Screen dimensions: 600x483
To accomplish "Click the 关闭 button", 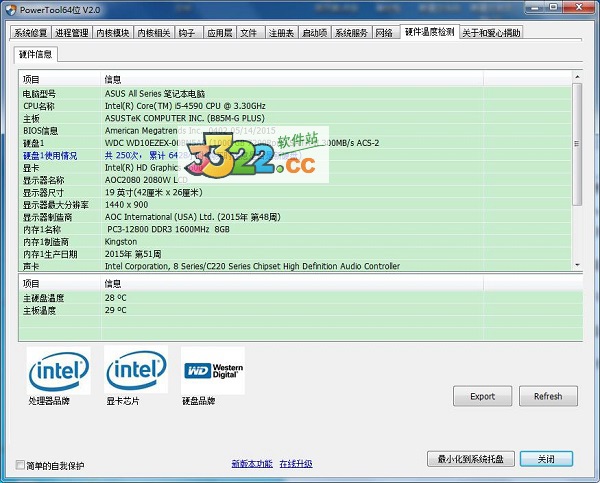I will [546, 459].
